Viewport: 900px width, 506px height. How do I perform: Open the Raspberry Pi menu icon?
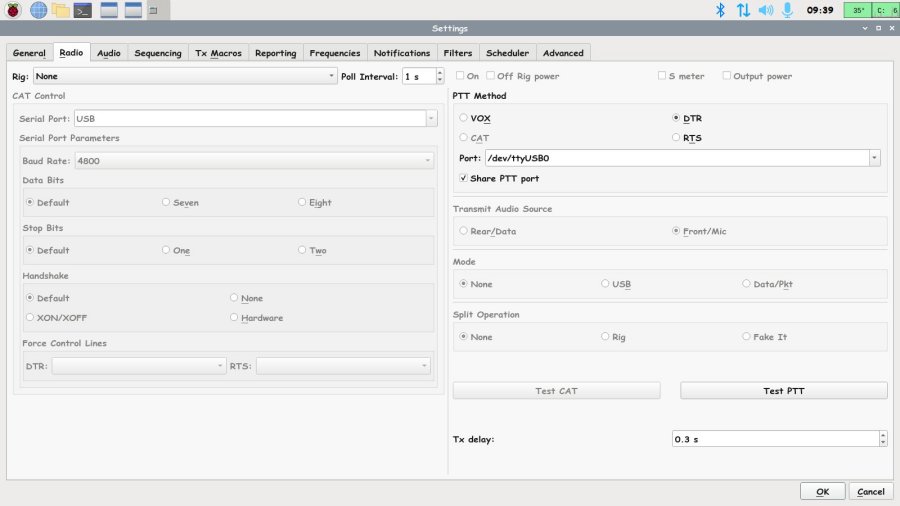[13, 10]
